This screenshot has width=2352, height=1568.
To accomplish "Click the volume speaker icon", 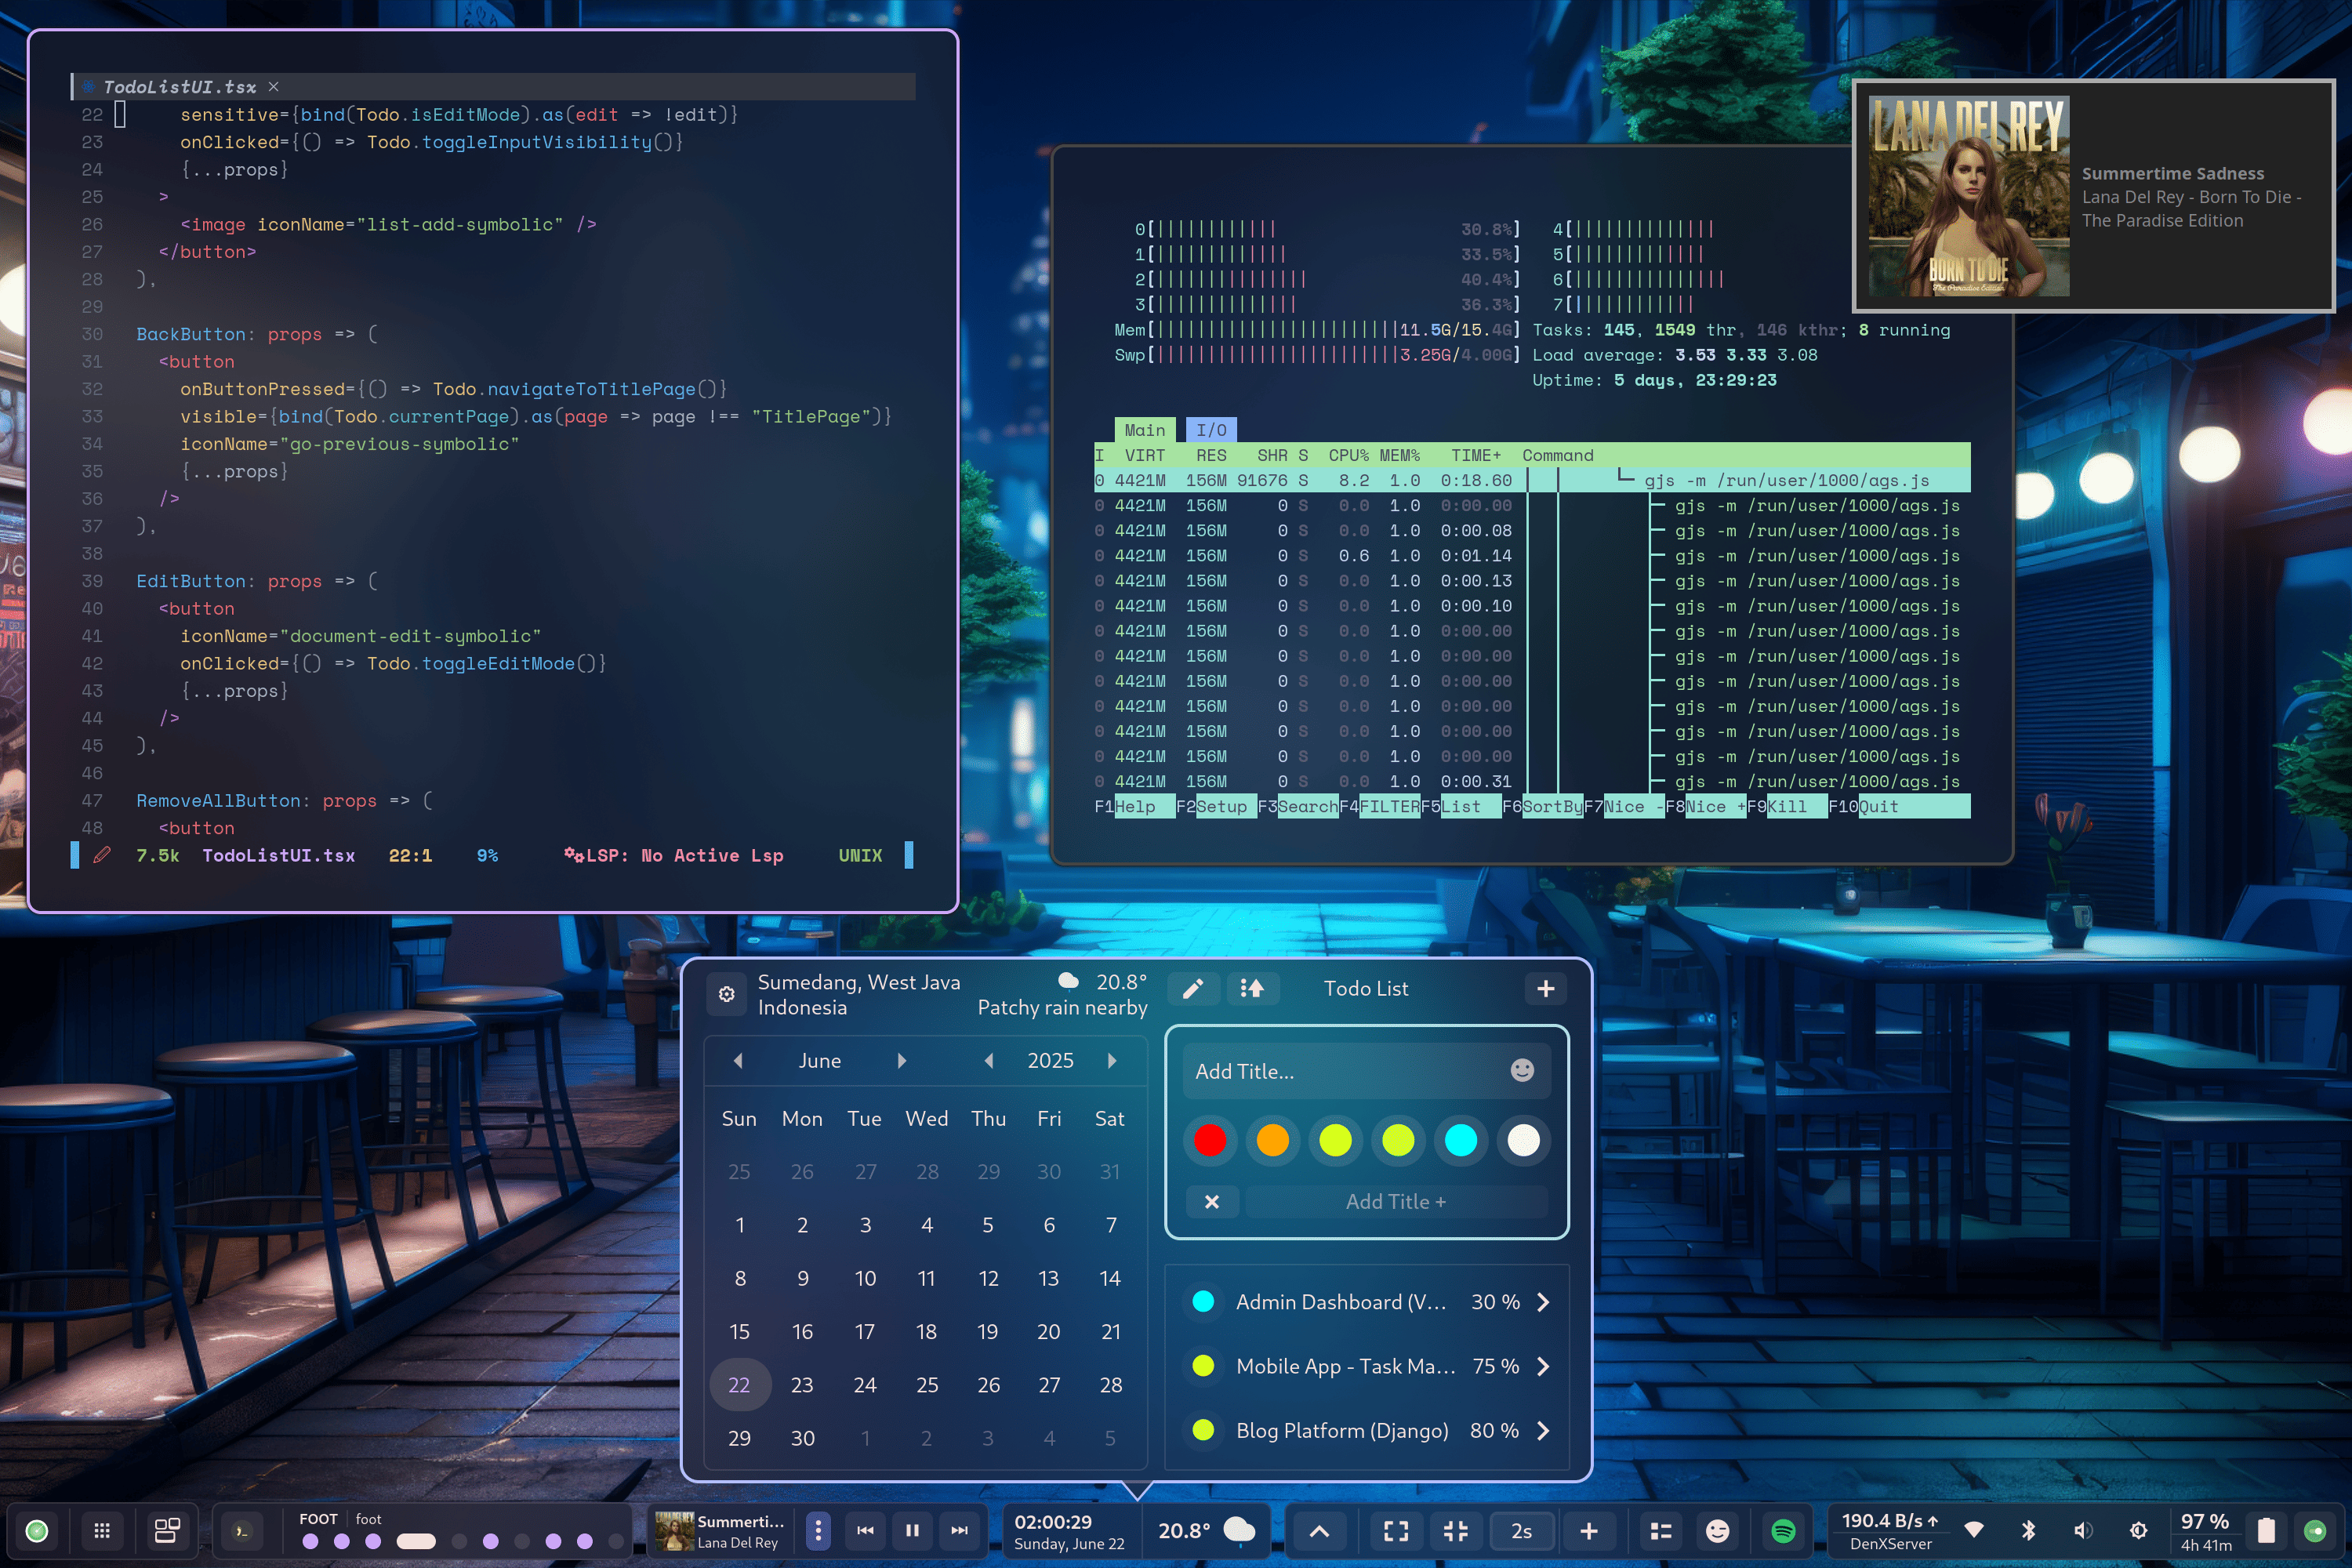I will (2083, 1530).
